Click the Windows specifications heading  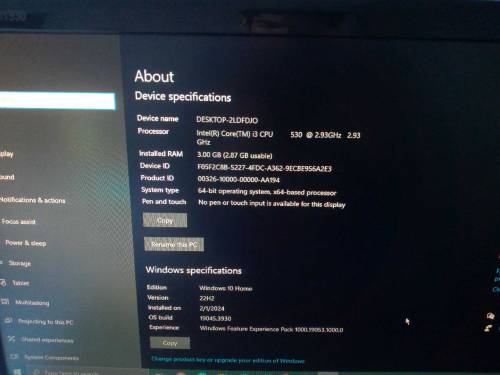coord(194,270)
